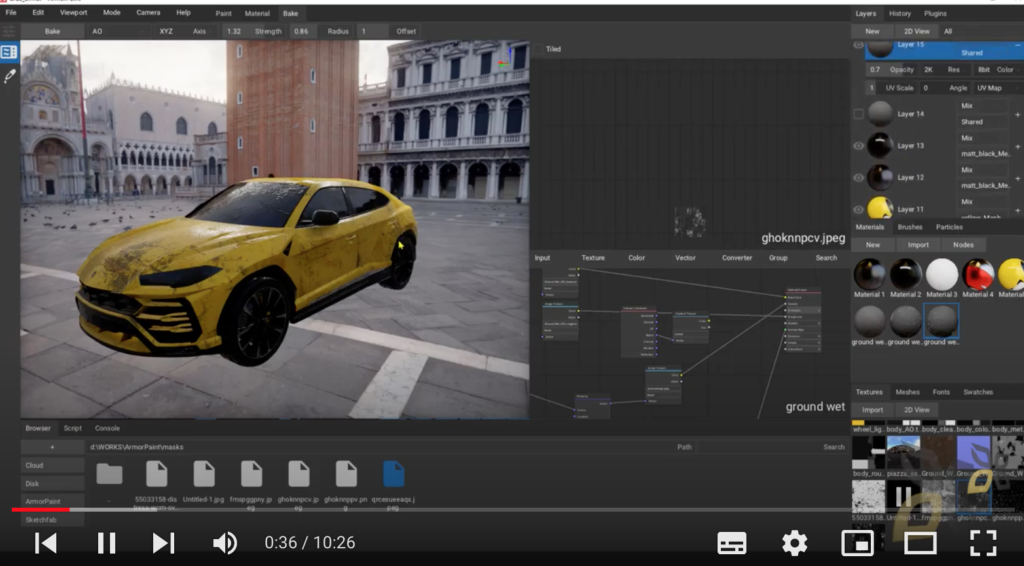Adjust the Strength slider value 1.32
The width and height of the screenshot is (1024, 566).
point(253,31)
